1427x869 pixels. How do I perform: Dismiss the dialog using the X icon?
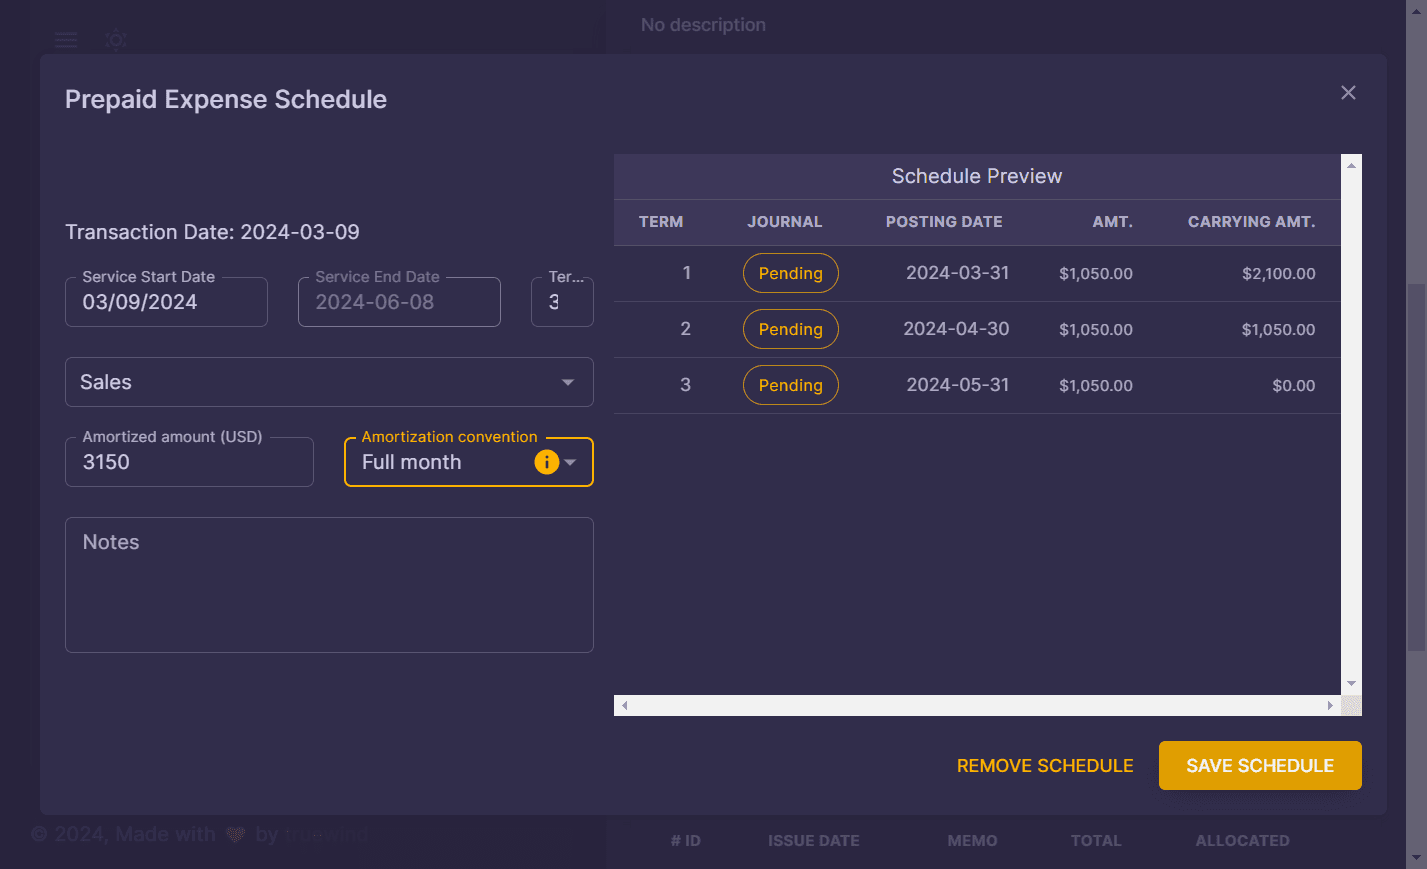pos(1348,92)
